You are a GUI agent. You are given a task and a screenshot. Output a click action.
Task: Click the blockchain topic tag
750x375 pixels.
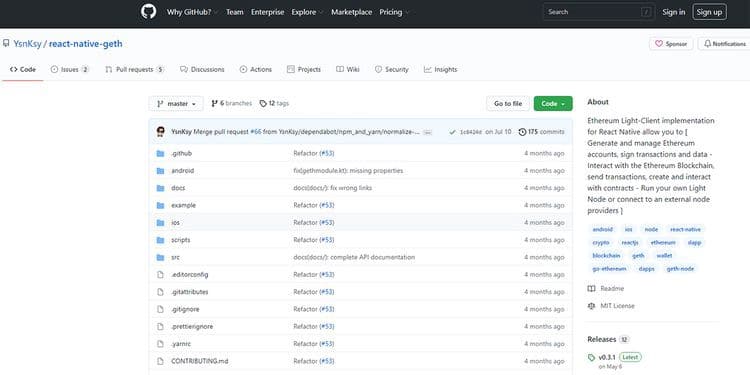click(x=606, y=256)
